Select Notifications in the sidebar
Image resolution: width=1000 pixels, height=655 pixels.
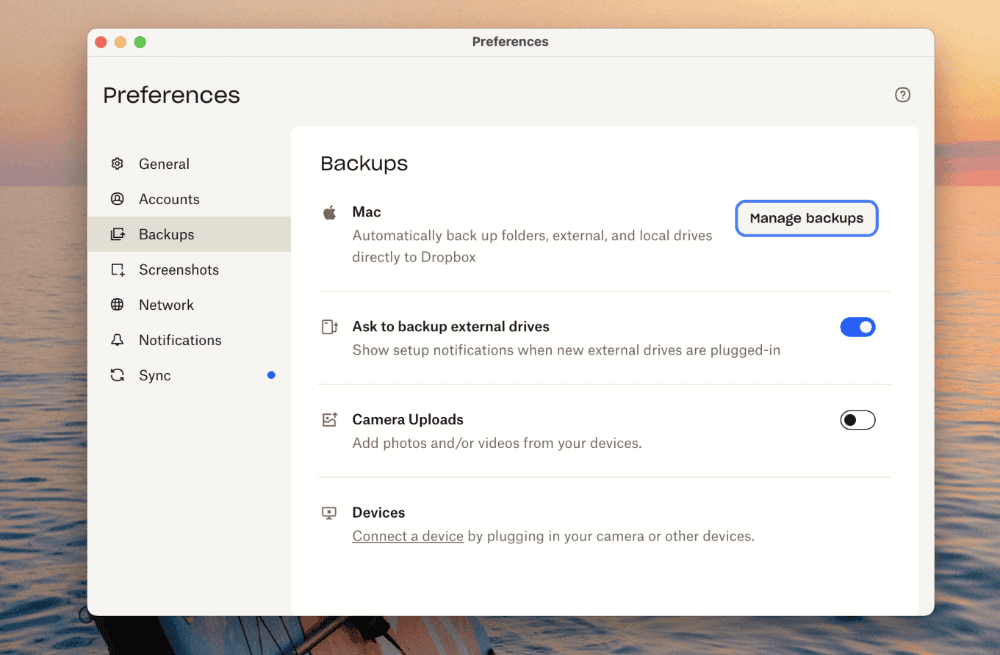coord(180,340)
